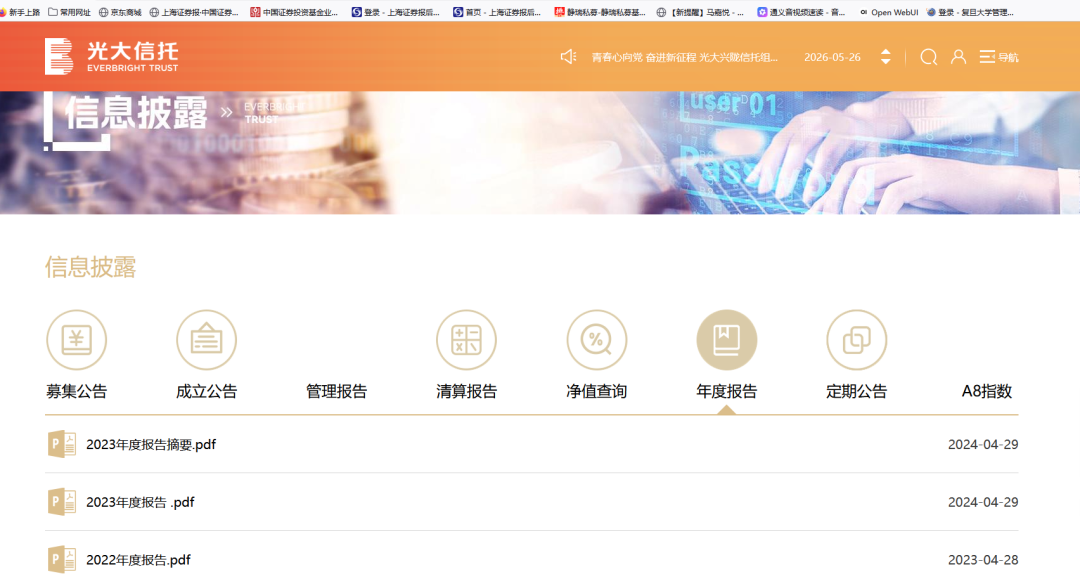Click PDF icon beside 2023年度报告 .pdf
The height and width of the screenshot is (581, 1080).
pyautogui.click(x=62, y=502)
